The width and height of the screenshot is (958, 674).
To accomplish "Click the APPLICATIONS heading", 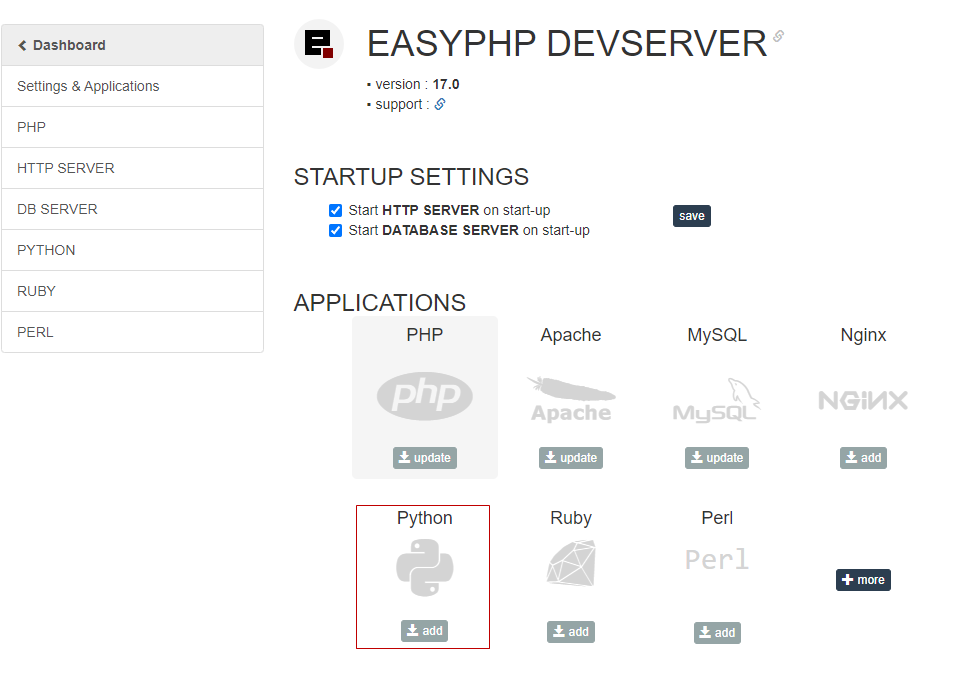I will click(x=379, y=303).
